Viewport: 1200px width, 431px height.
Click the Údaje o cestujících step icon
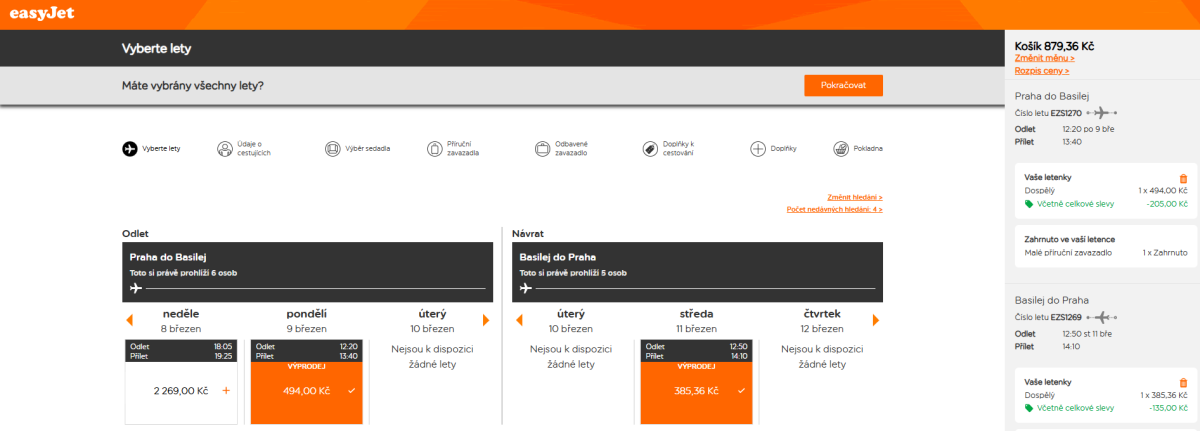(x=225, y=148)
